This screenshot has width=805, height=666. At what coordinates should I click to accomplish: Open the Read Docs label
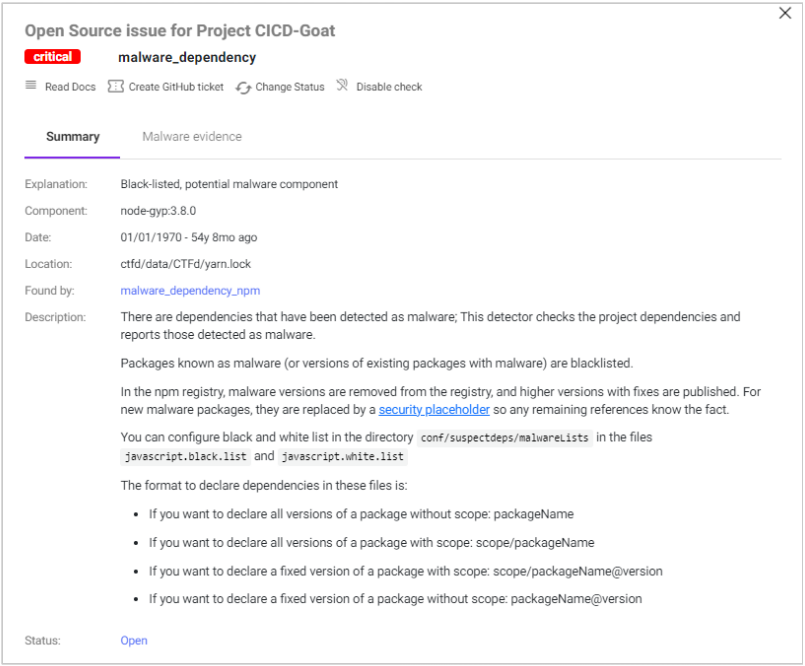70,87
